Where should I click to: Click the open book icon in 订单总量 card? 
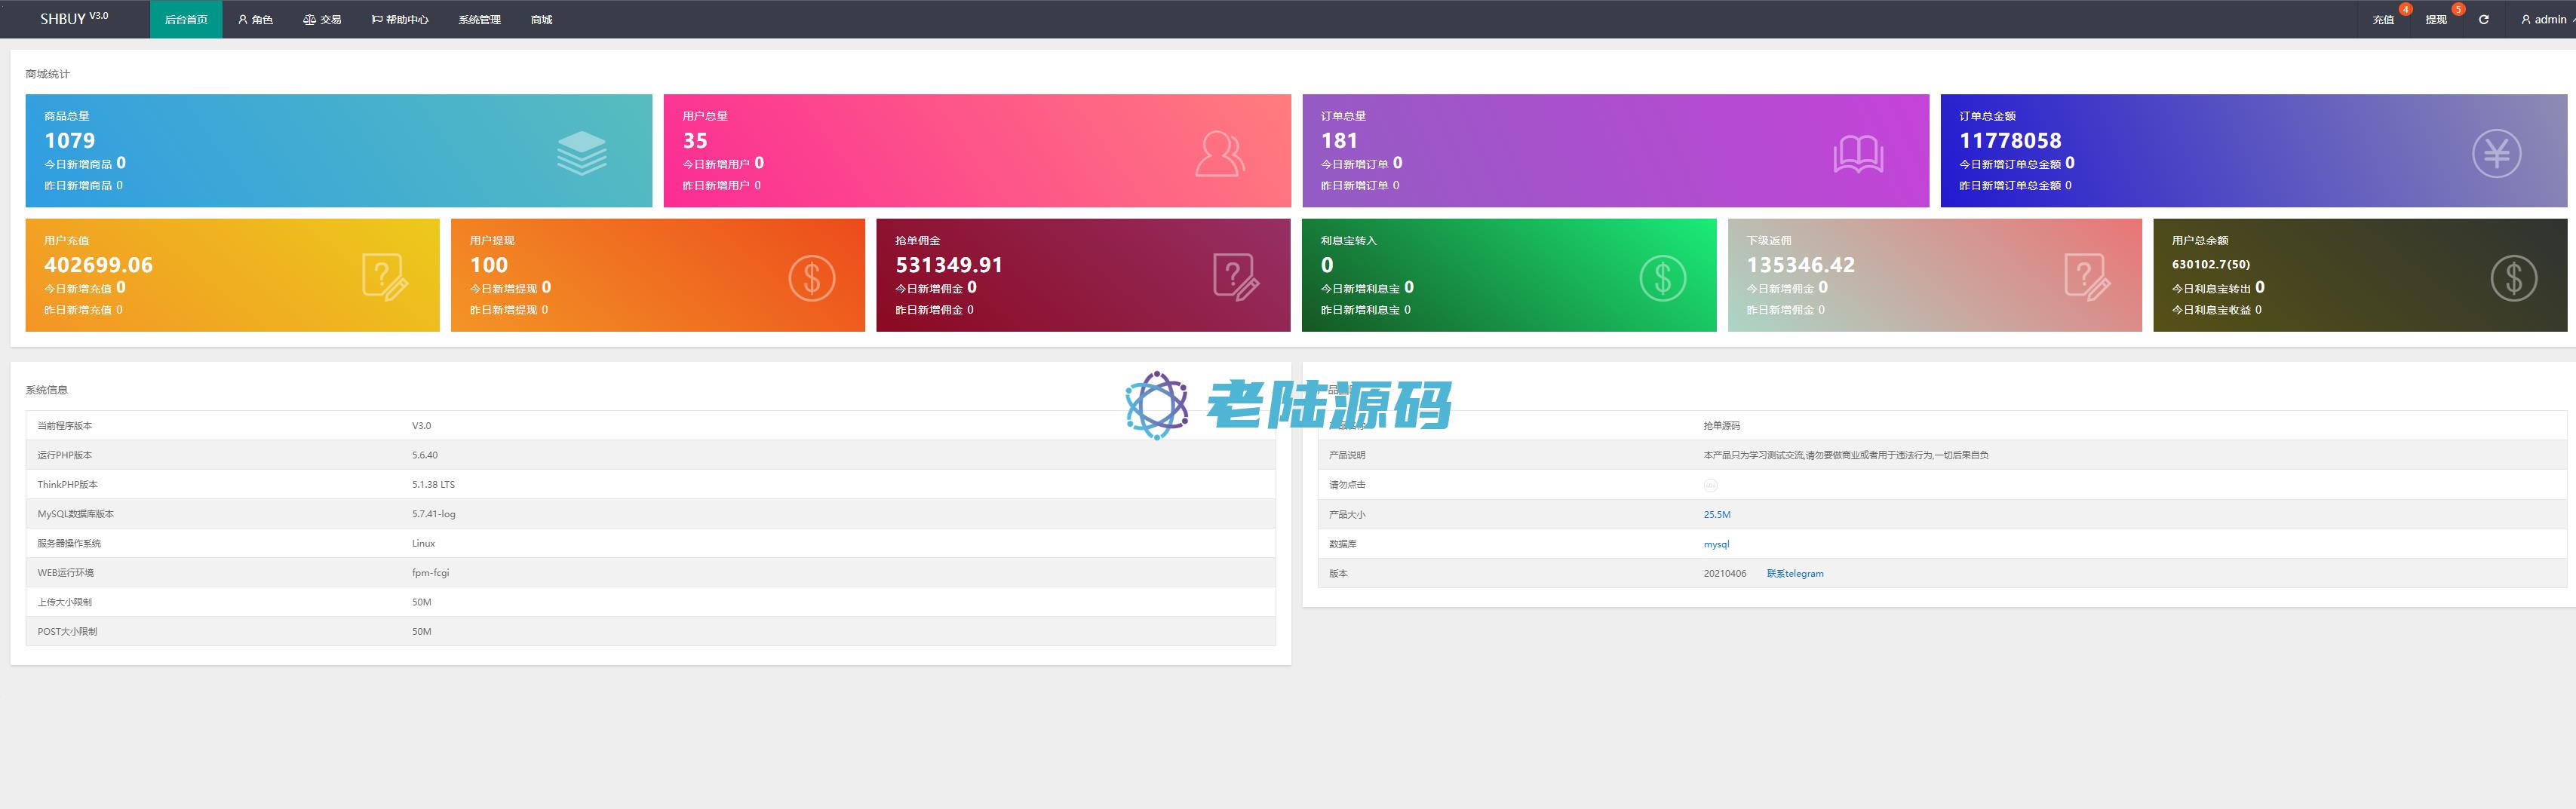[1857, 154]
